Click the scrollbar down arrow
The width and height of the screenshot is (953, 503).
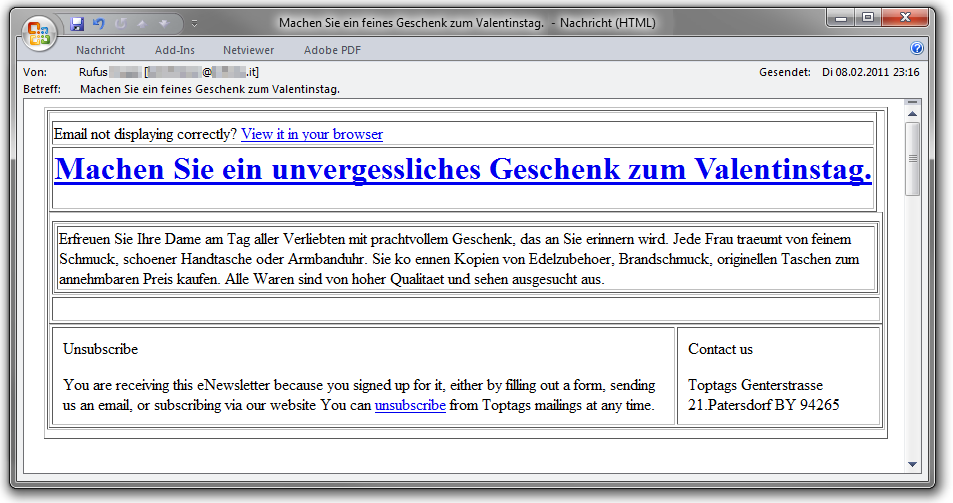click(912, 464)
